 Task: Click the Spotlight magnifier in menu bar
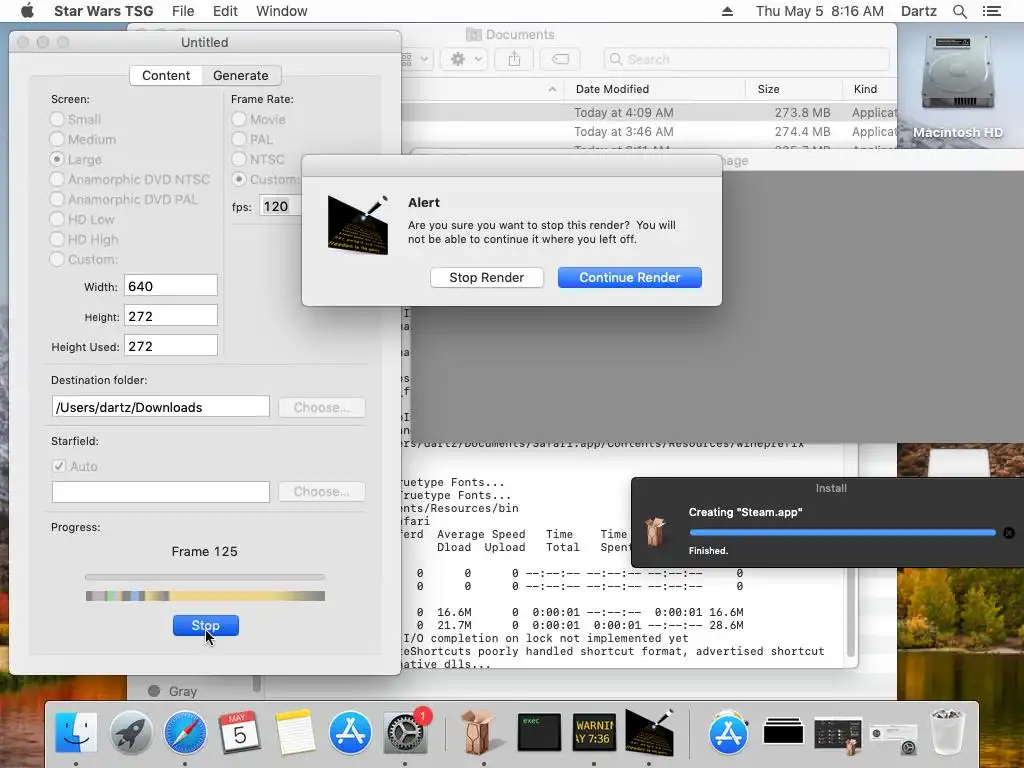[959, 11]
